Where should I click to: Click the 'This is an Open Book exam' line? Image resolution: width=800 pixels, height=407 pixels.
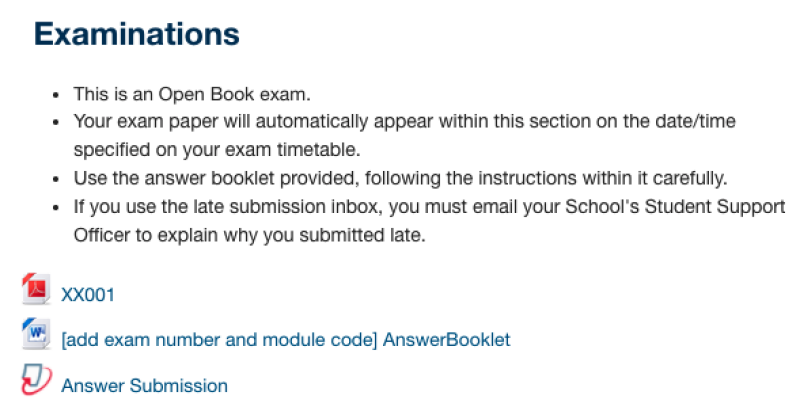coord(192,94)
